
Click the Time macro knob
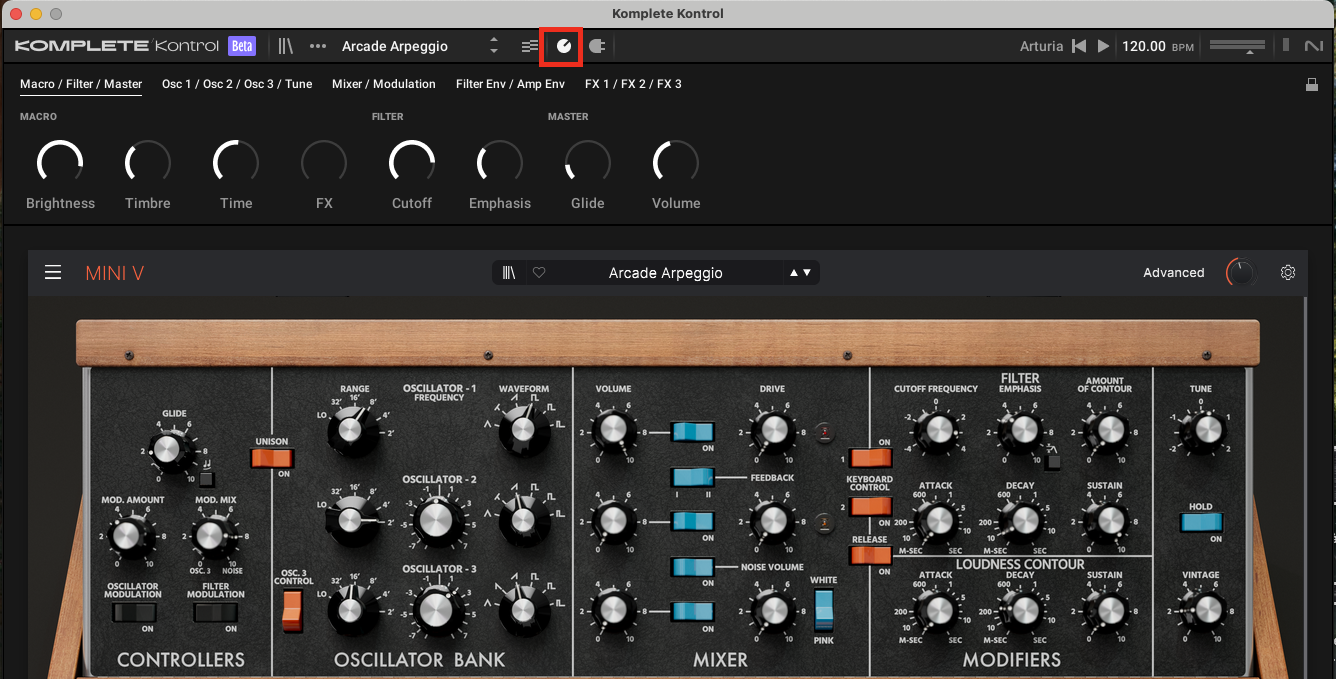[x=236, y=163]
